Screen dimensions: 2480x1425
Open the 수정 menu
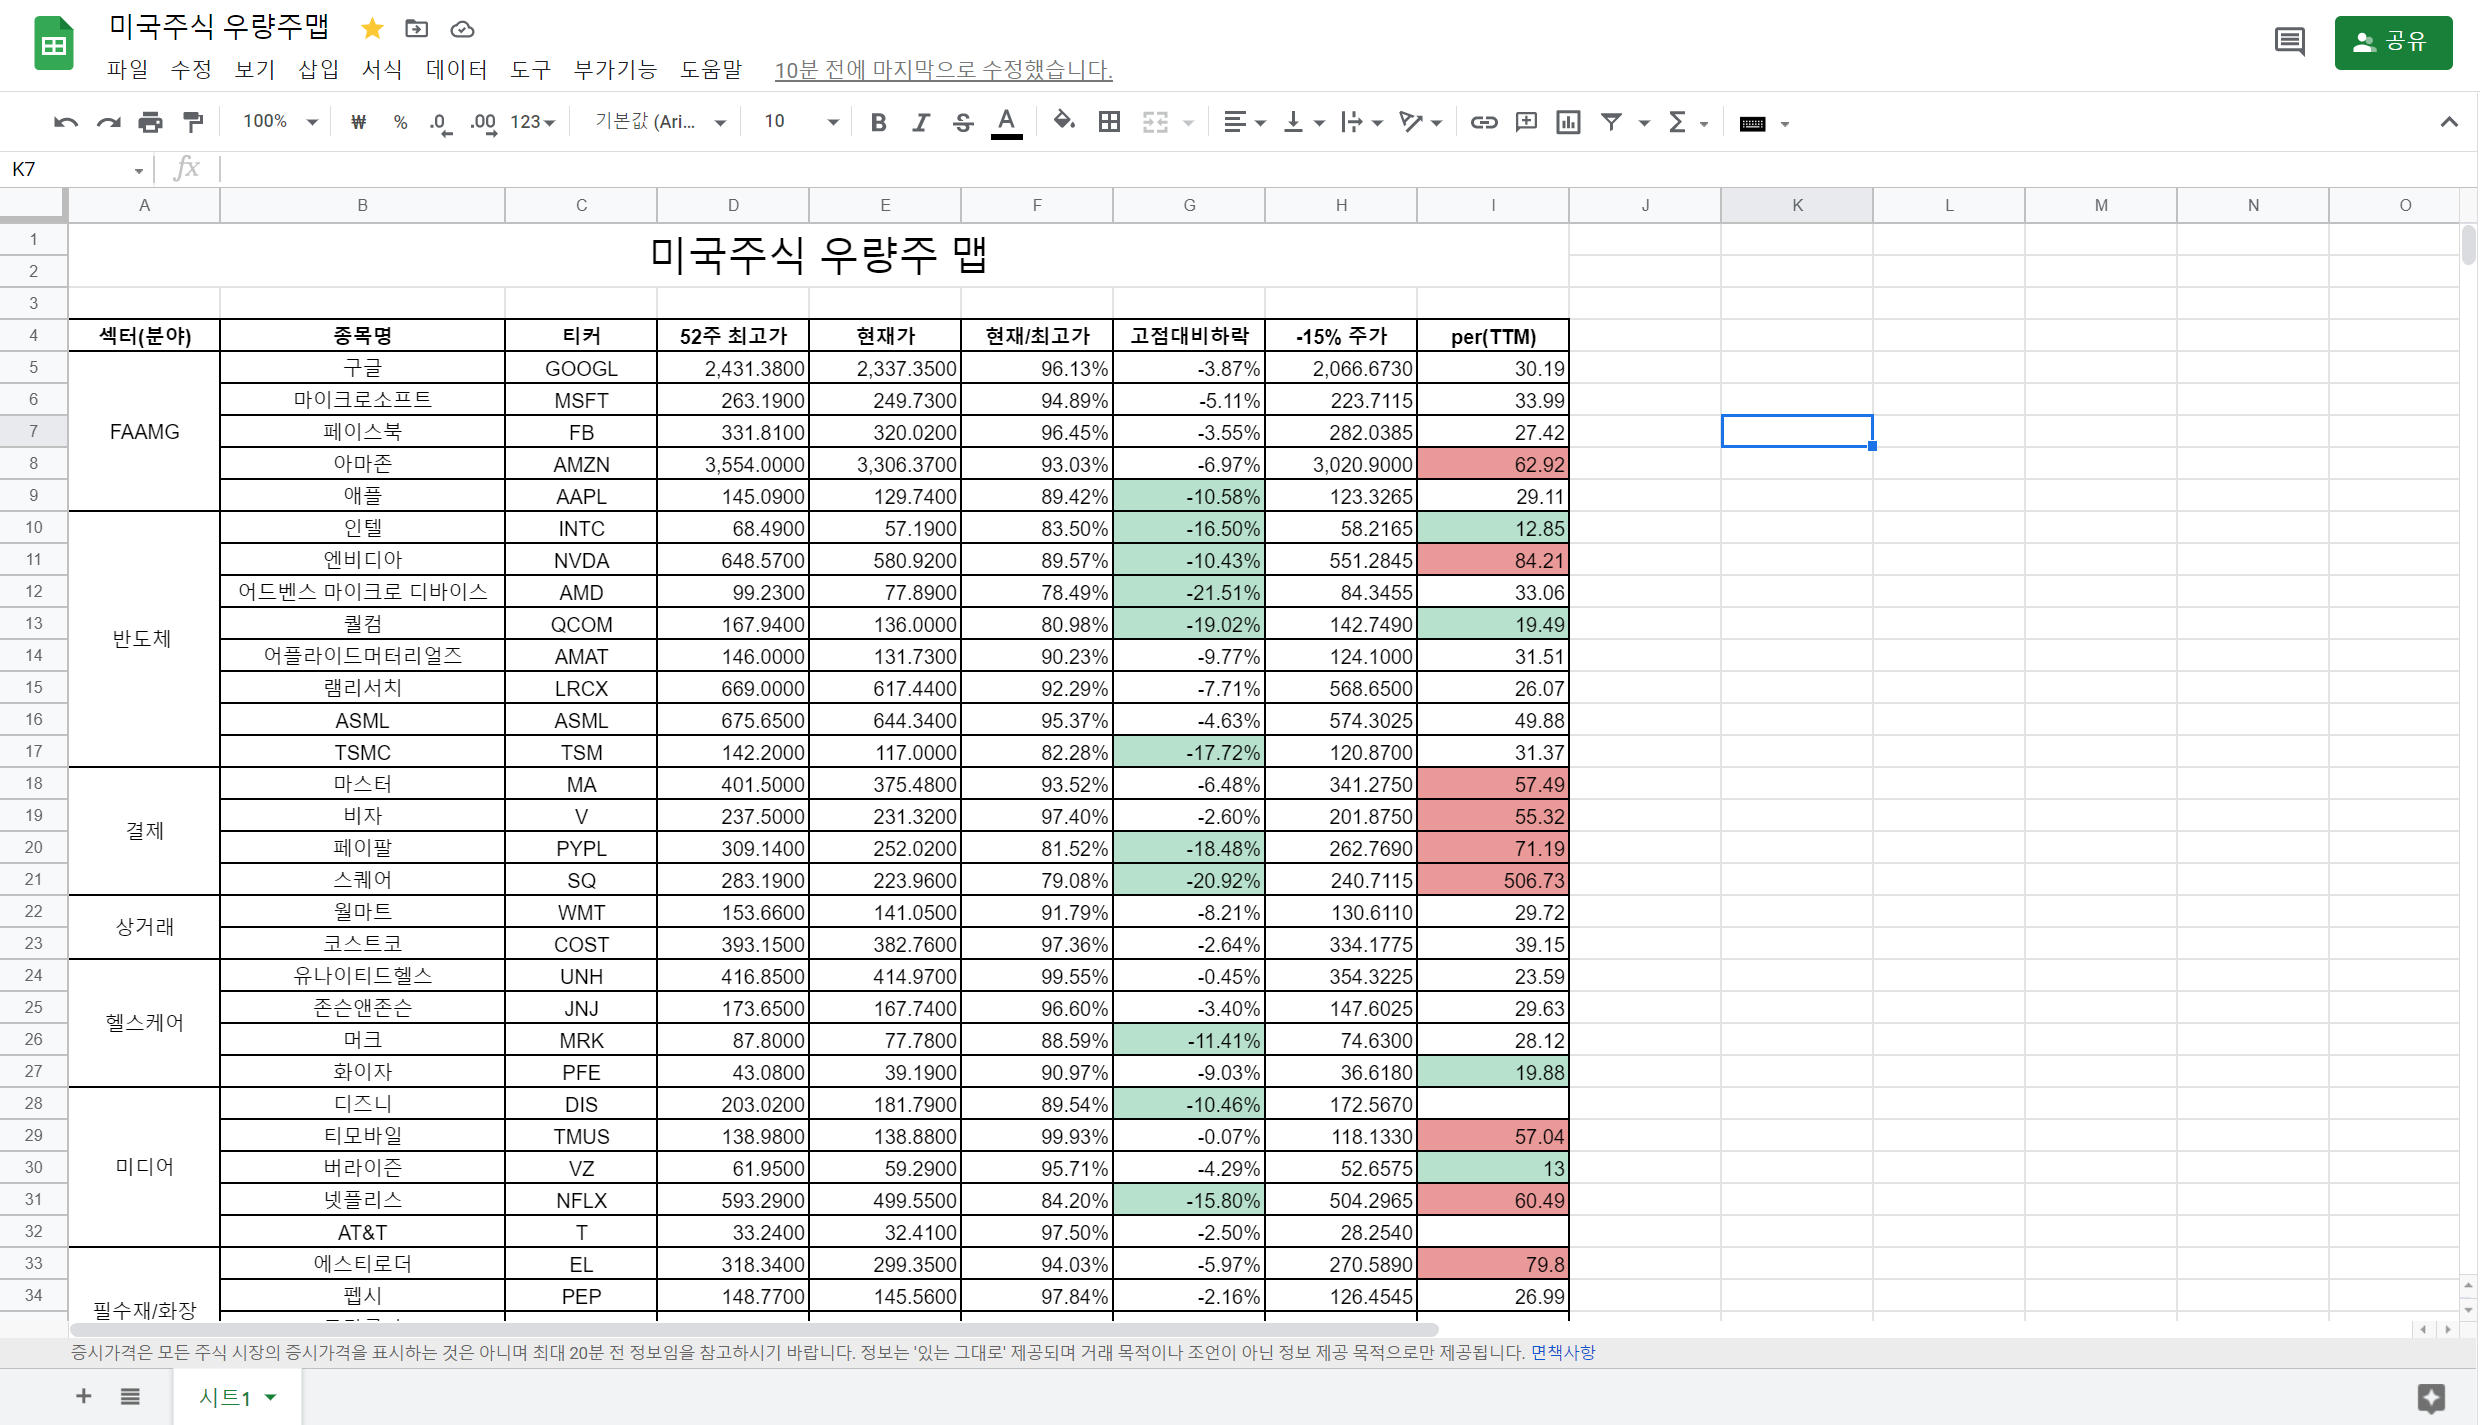[191, 69]
